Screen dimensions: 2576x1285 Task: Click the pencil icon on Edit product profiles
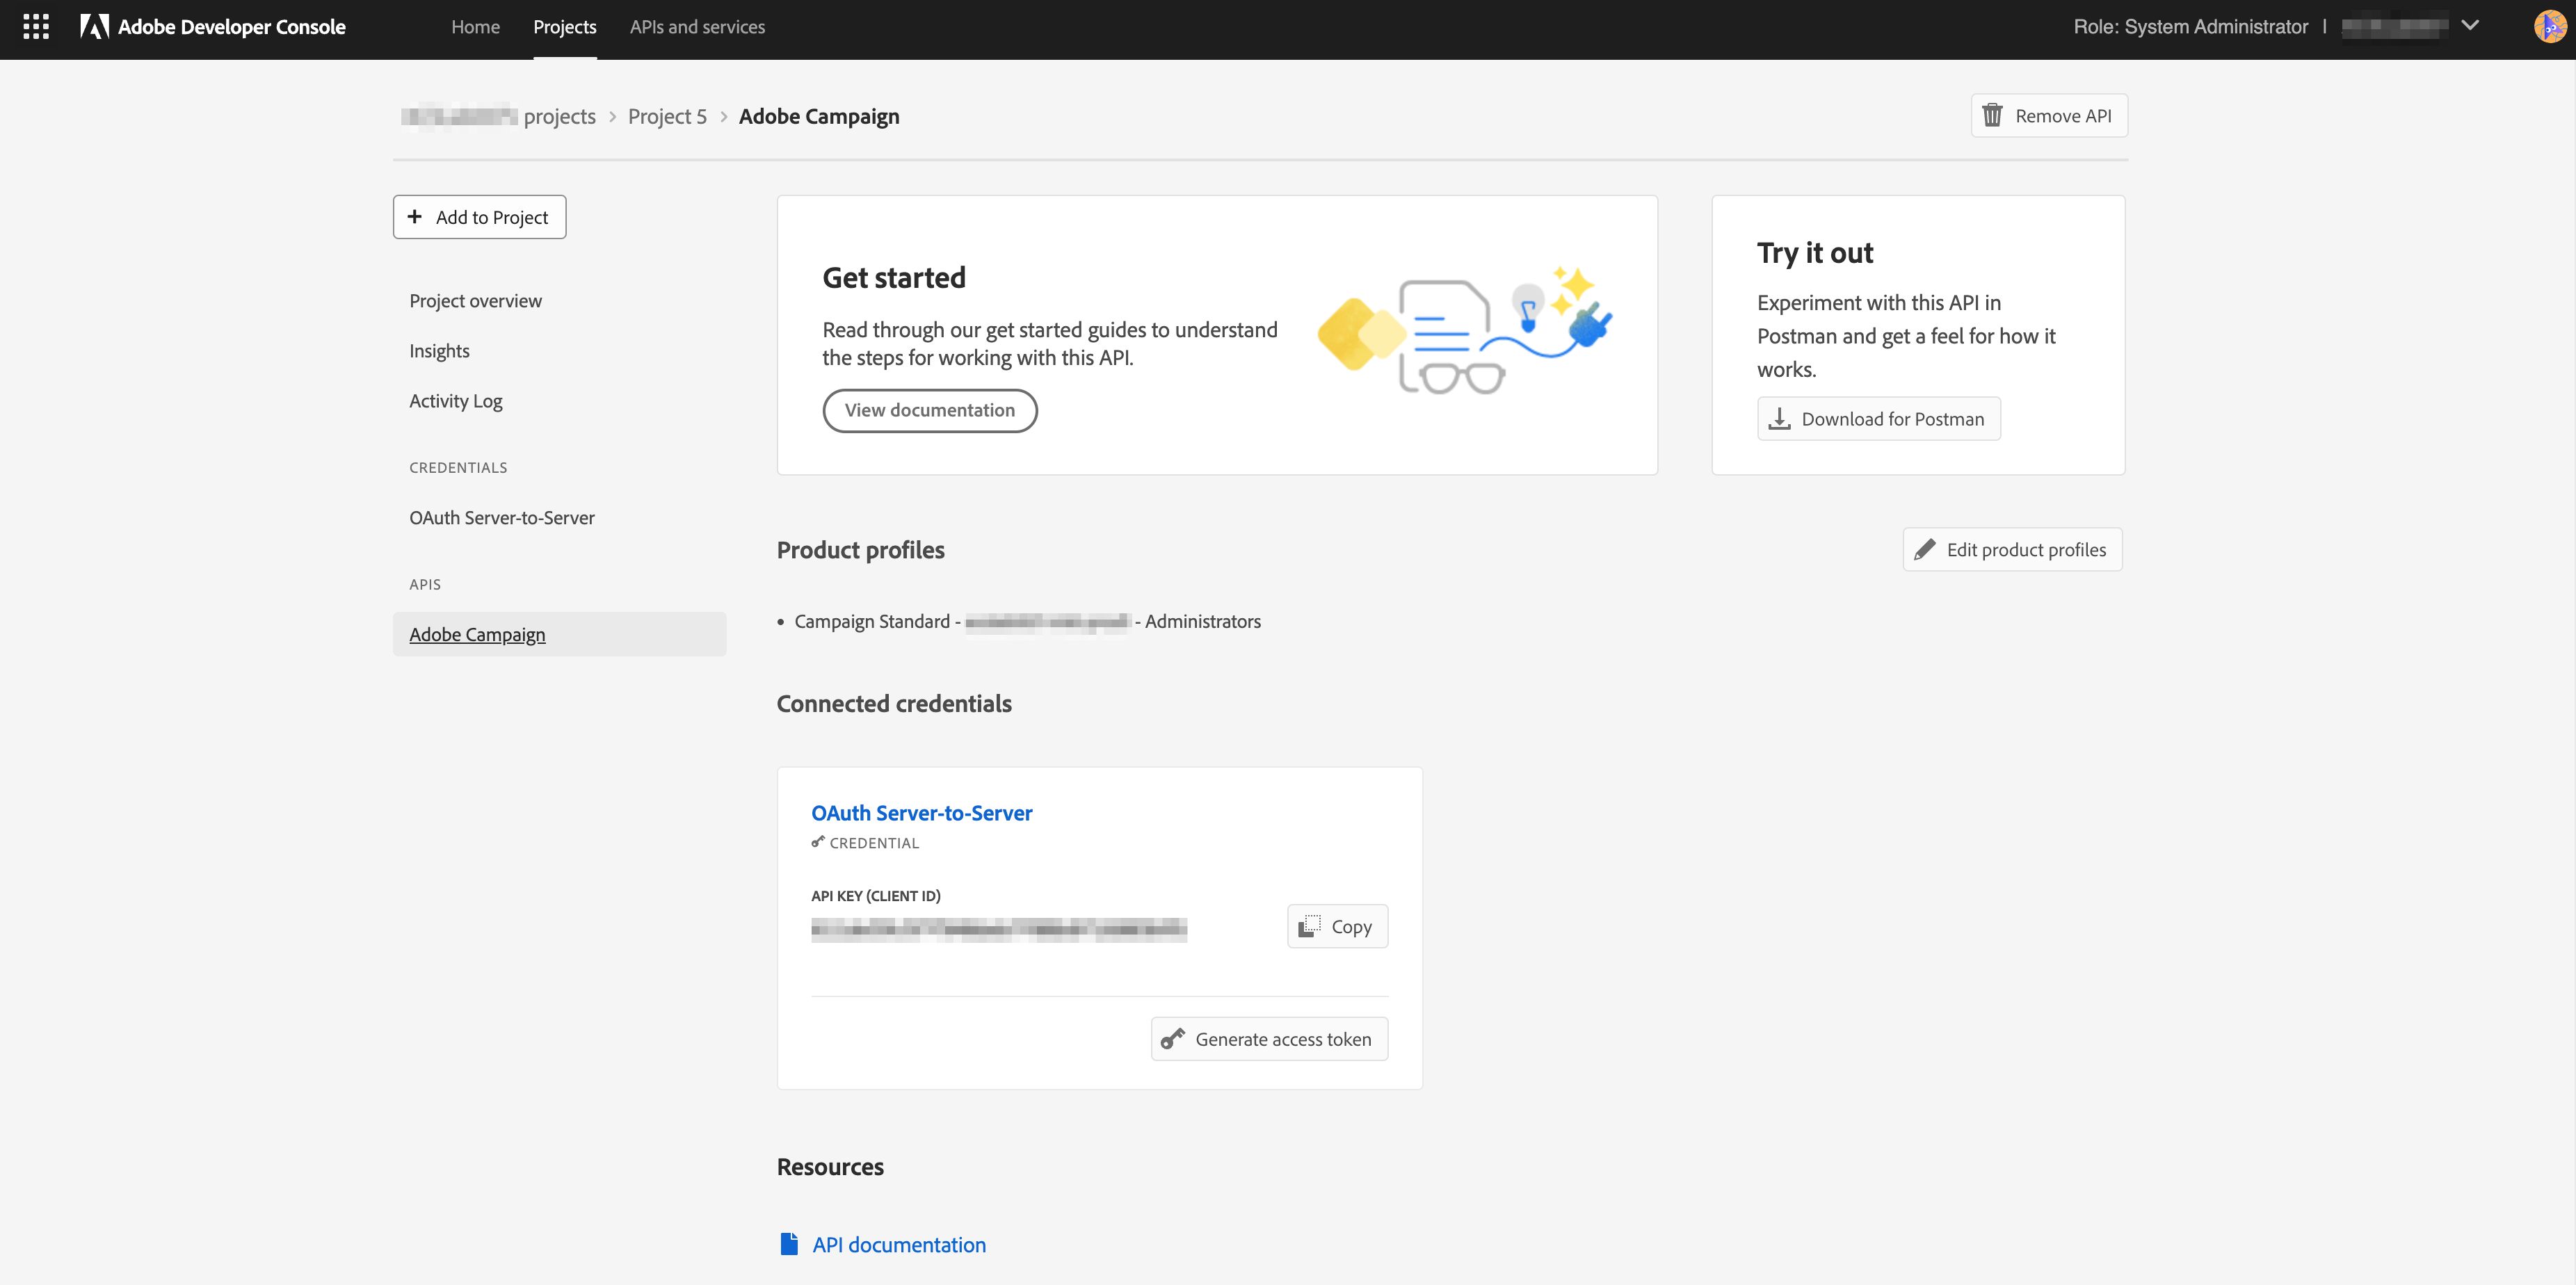point(1925,550)
